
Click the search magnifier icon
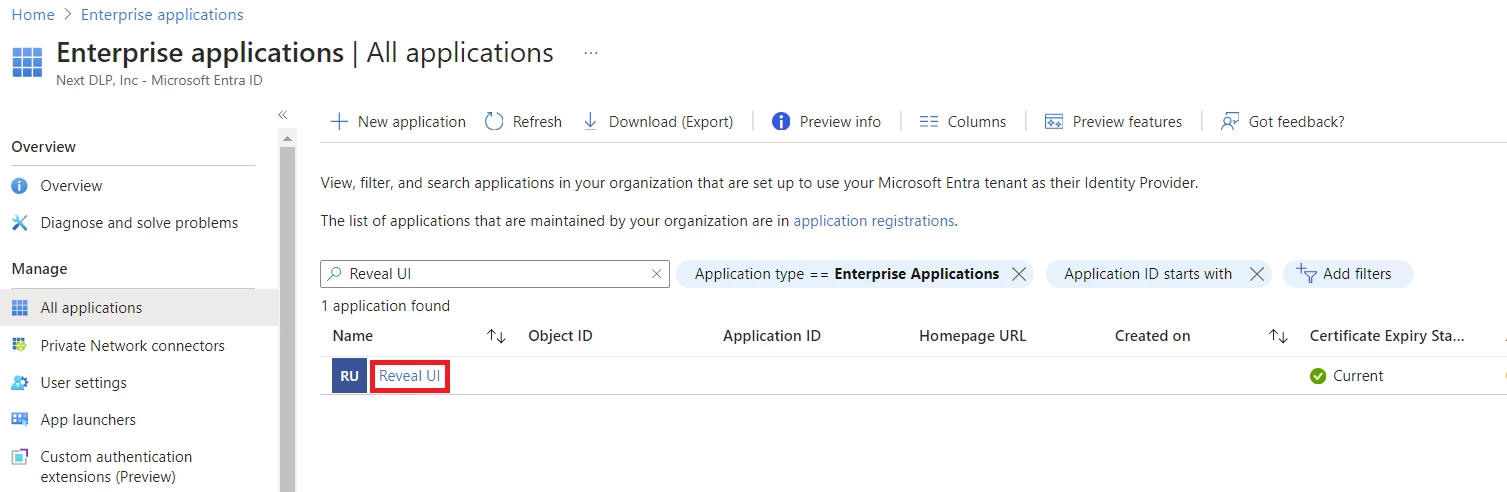click(x=334, y=274)
